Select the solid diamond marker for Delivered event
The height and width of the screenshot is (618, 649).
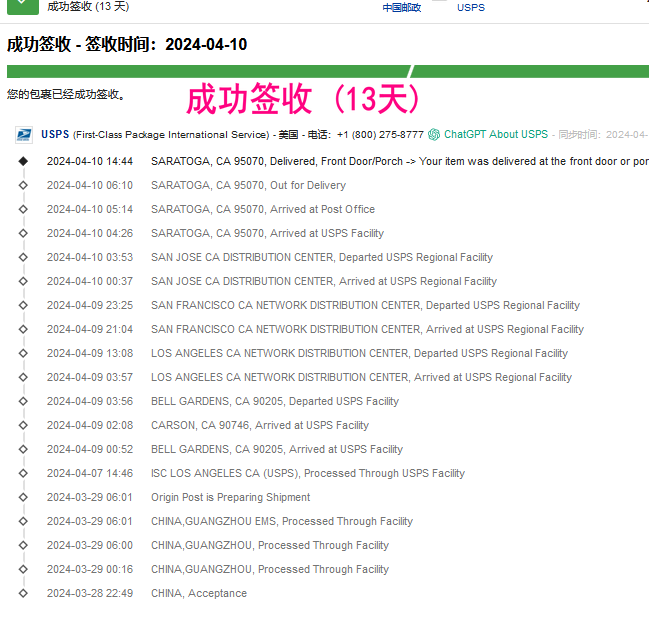pos(23,161)
